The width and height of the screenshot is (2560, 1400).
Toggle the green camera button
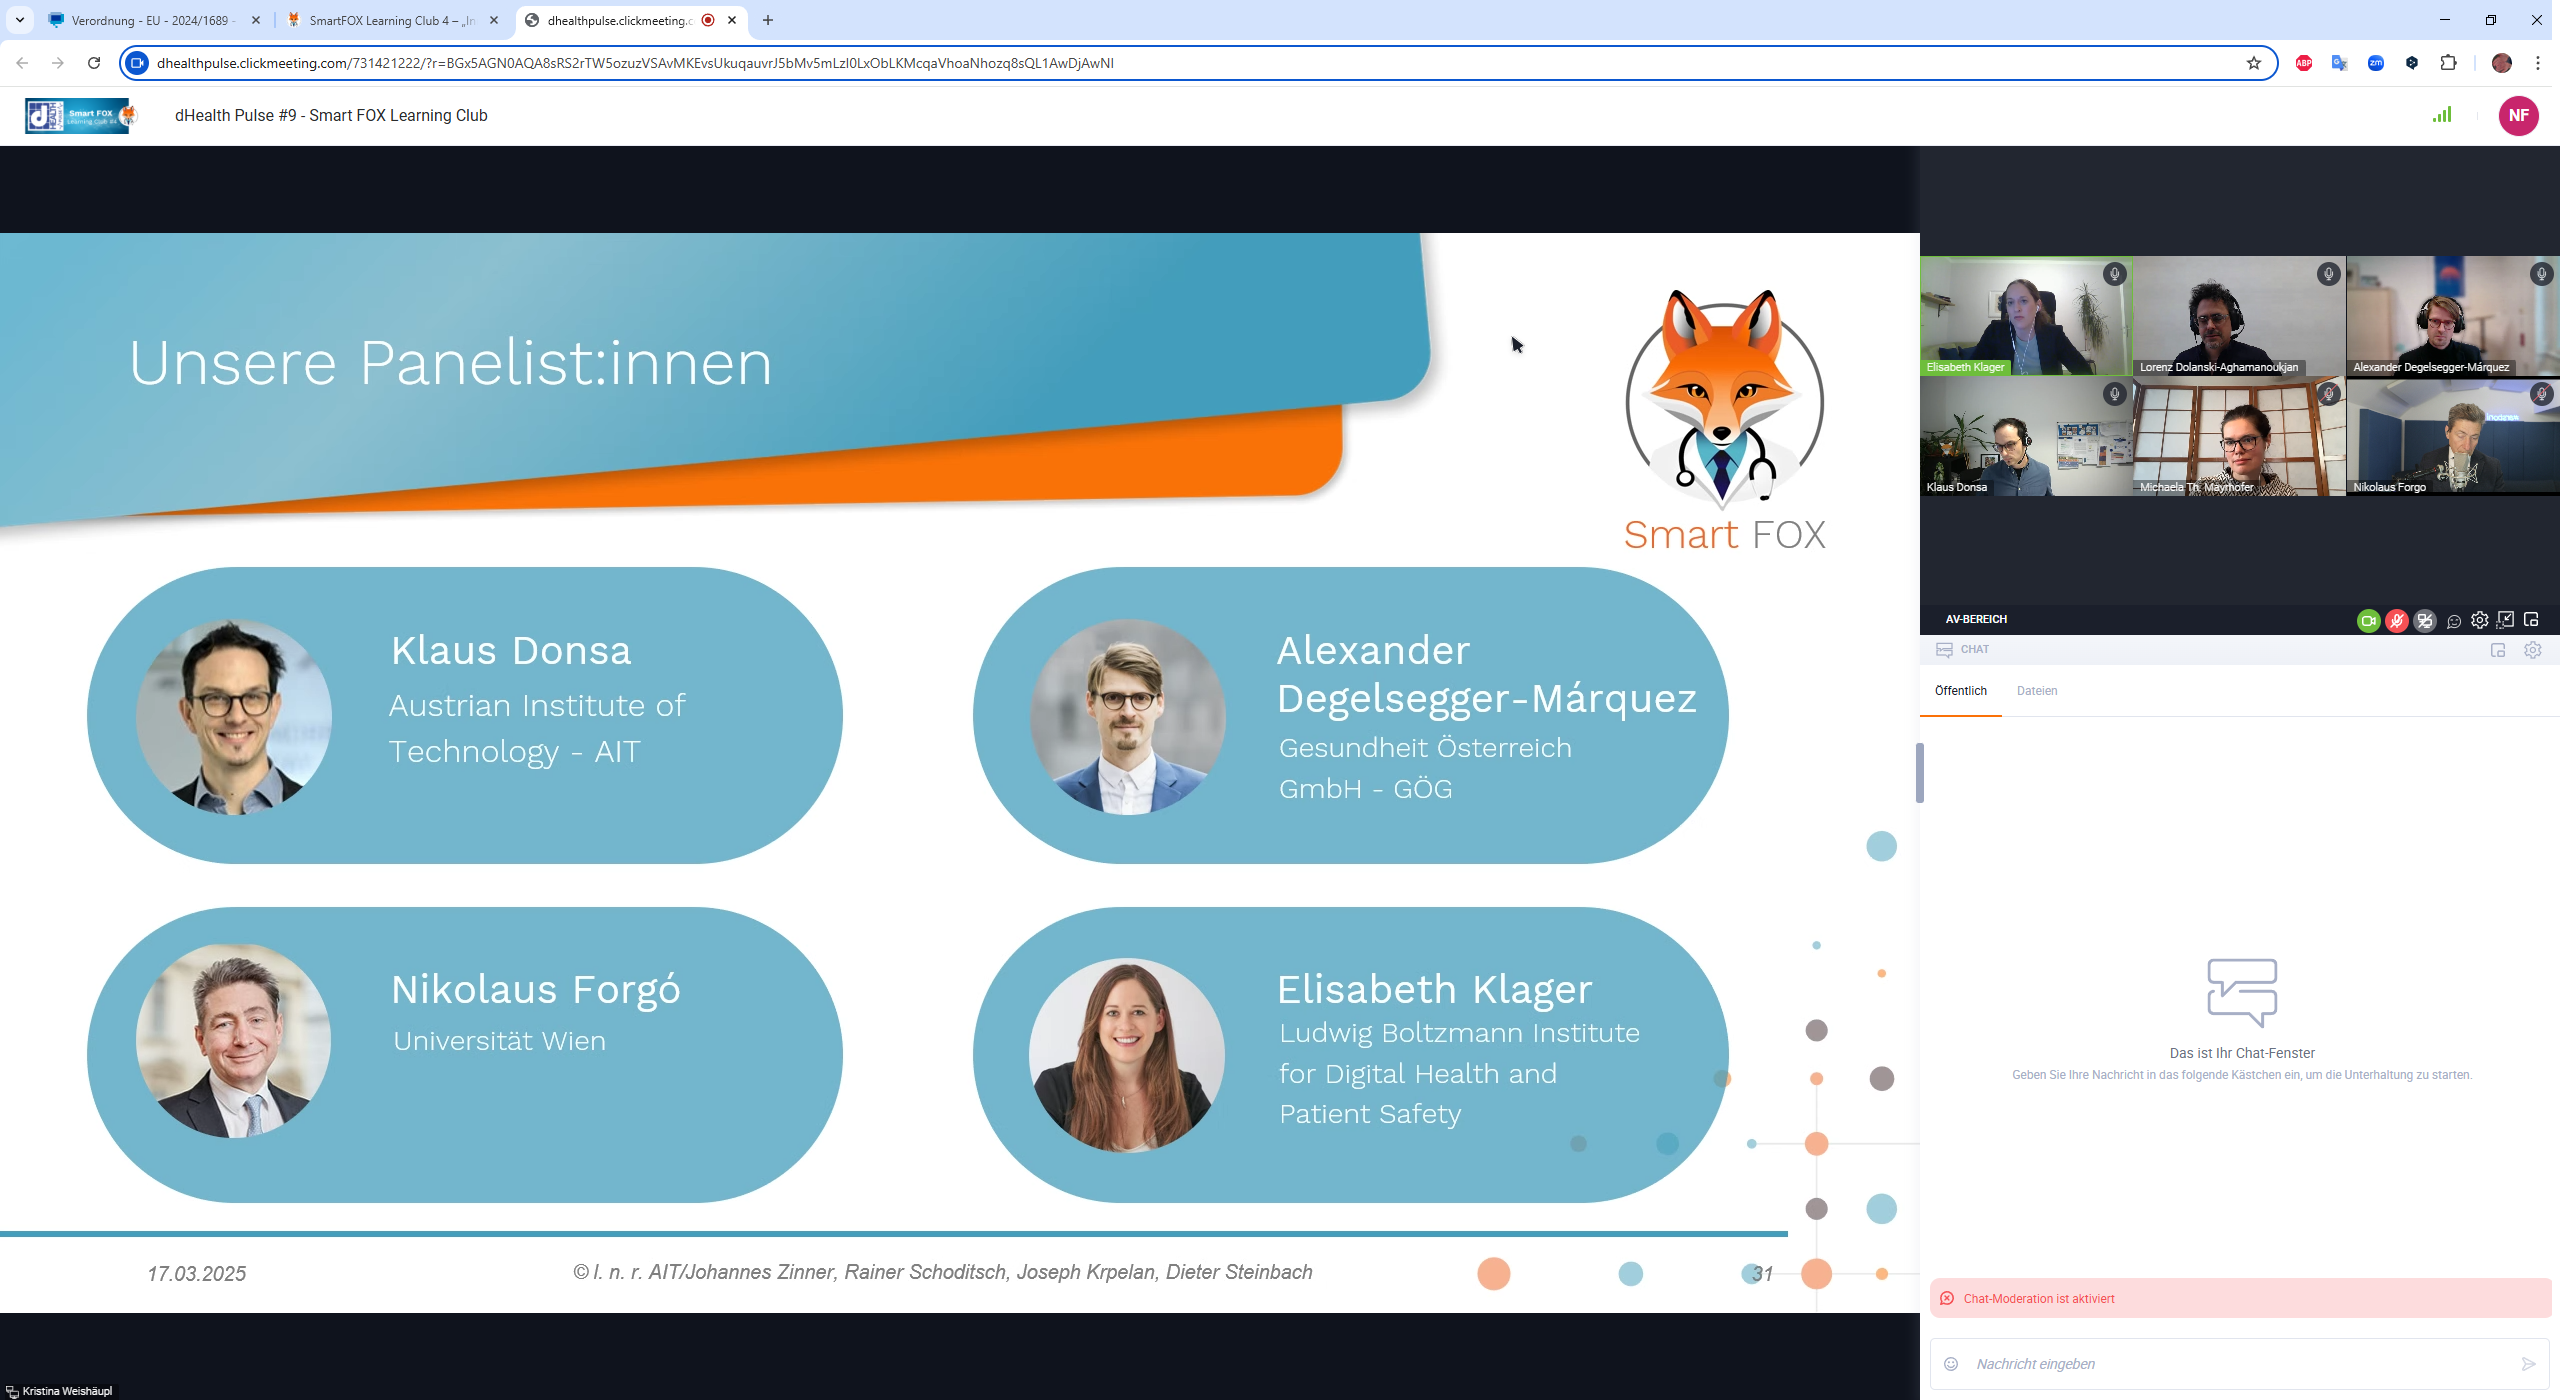[x=2368, y=621]
